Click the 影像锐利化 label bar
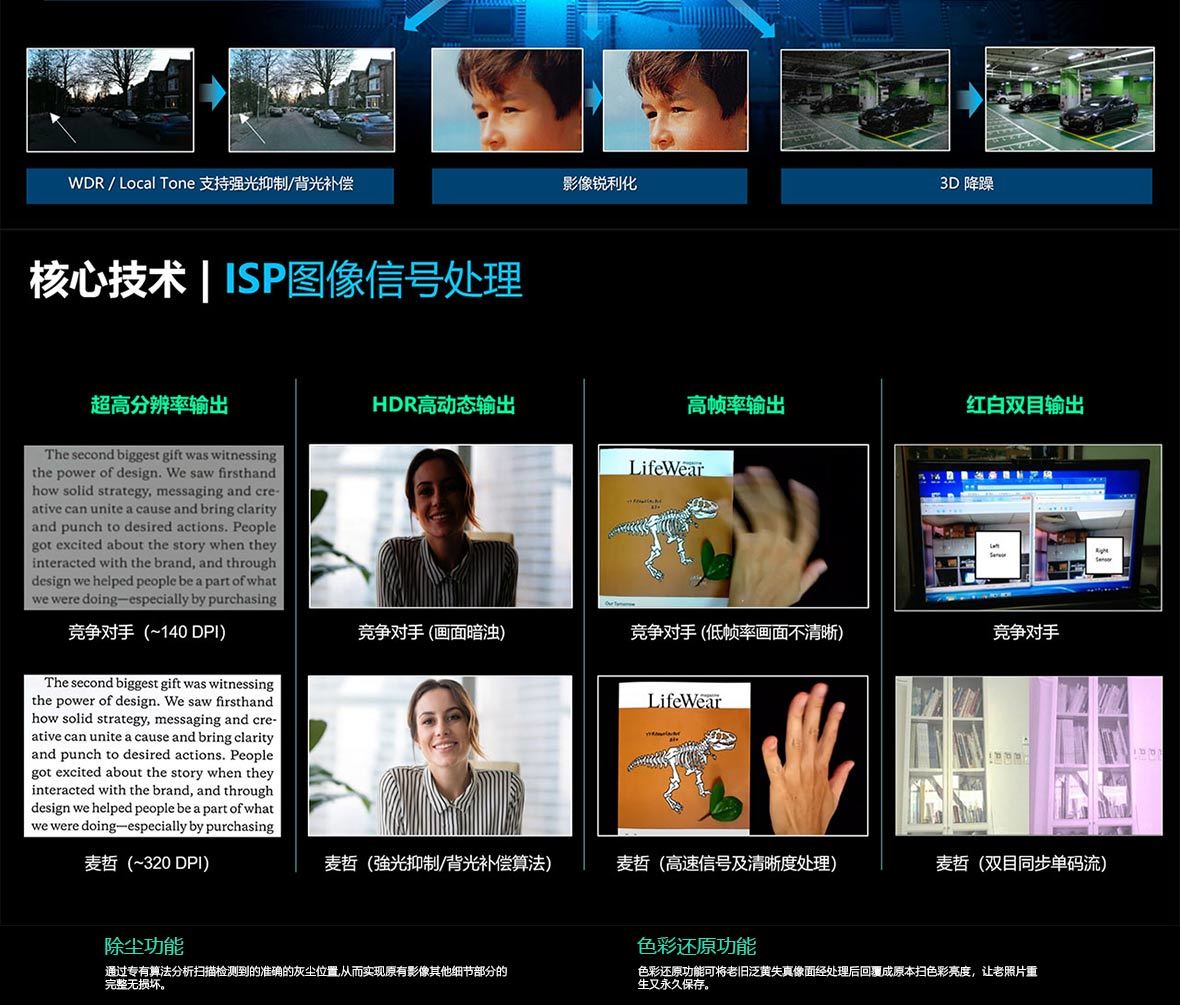The height and width of the screenshot is (1005, 1180). click(x=589, y=185)
